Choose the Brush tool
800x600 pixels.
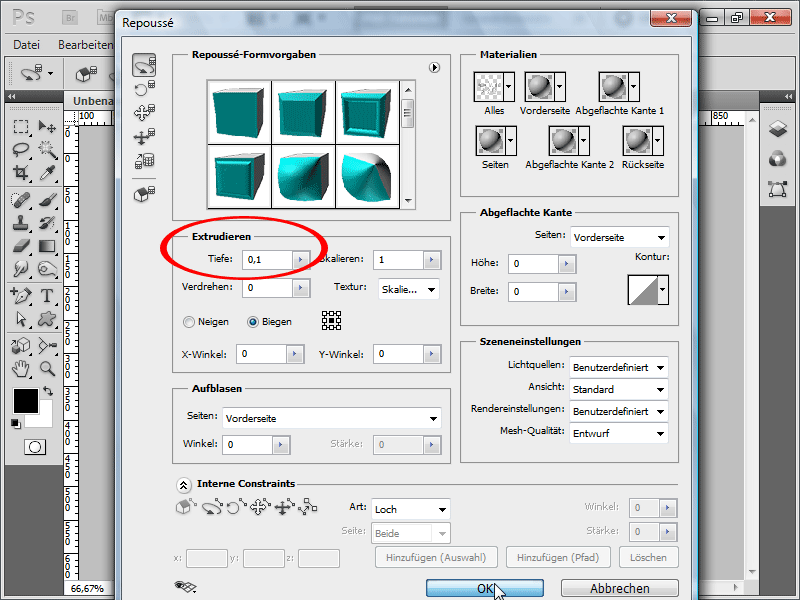tap(47, 199)
